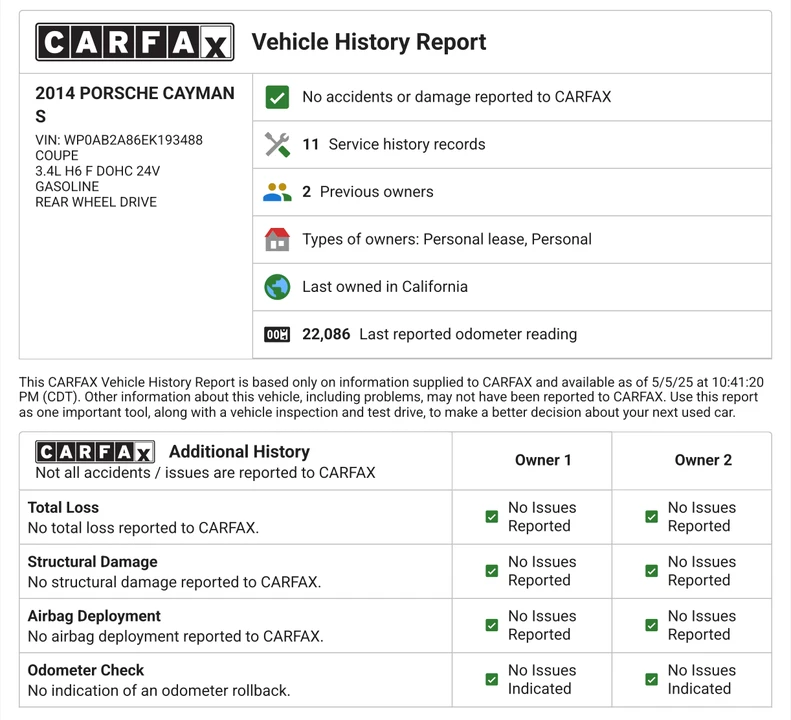Click Owner 2 No Issues Indicated for Odometer Check
This screenshot has width=791, height=720.
pos(702,679)
